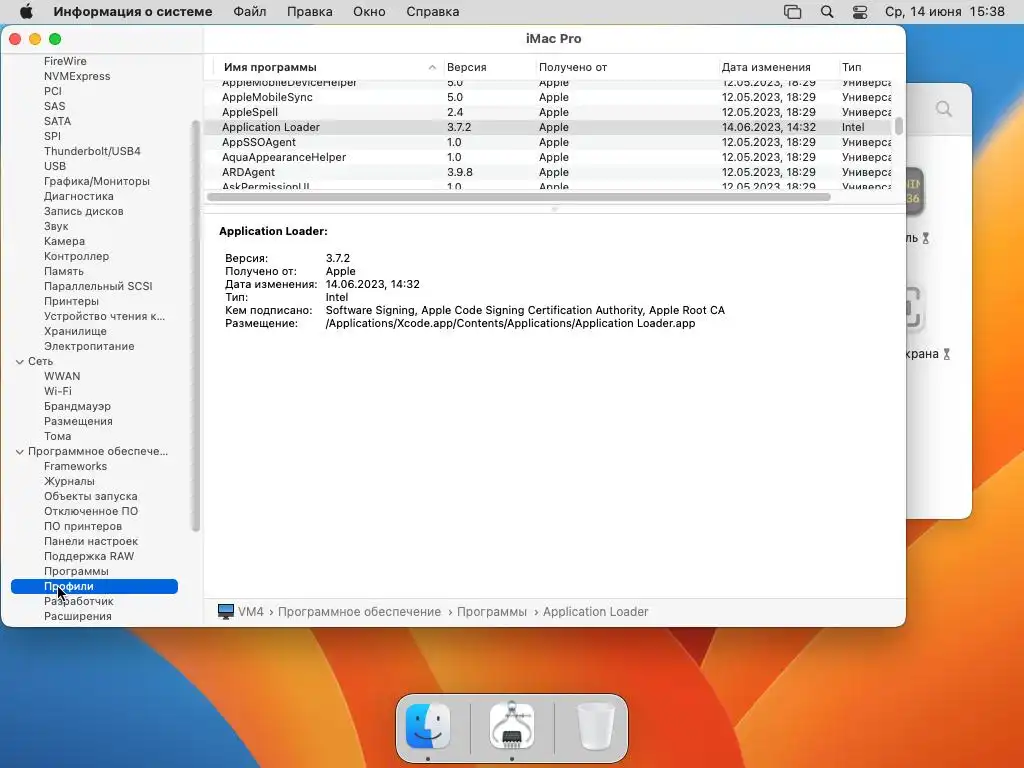Image resolution: width=1024 pixels, height=768 pixels.
Task: Select FireWire in the sidebar
Action: point(65,61)
